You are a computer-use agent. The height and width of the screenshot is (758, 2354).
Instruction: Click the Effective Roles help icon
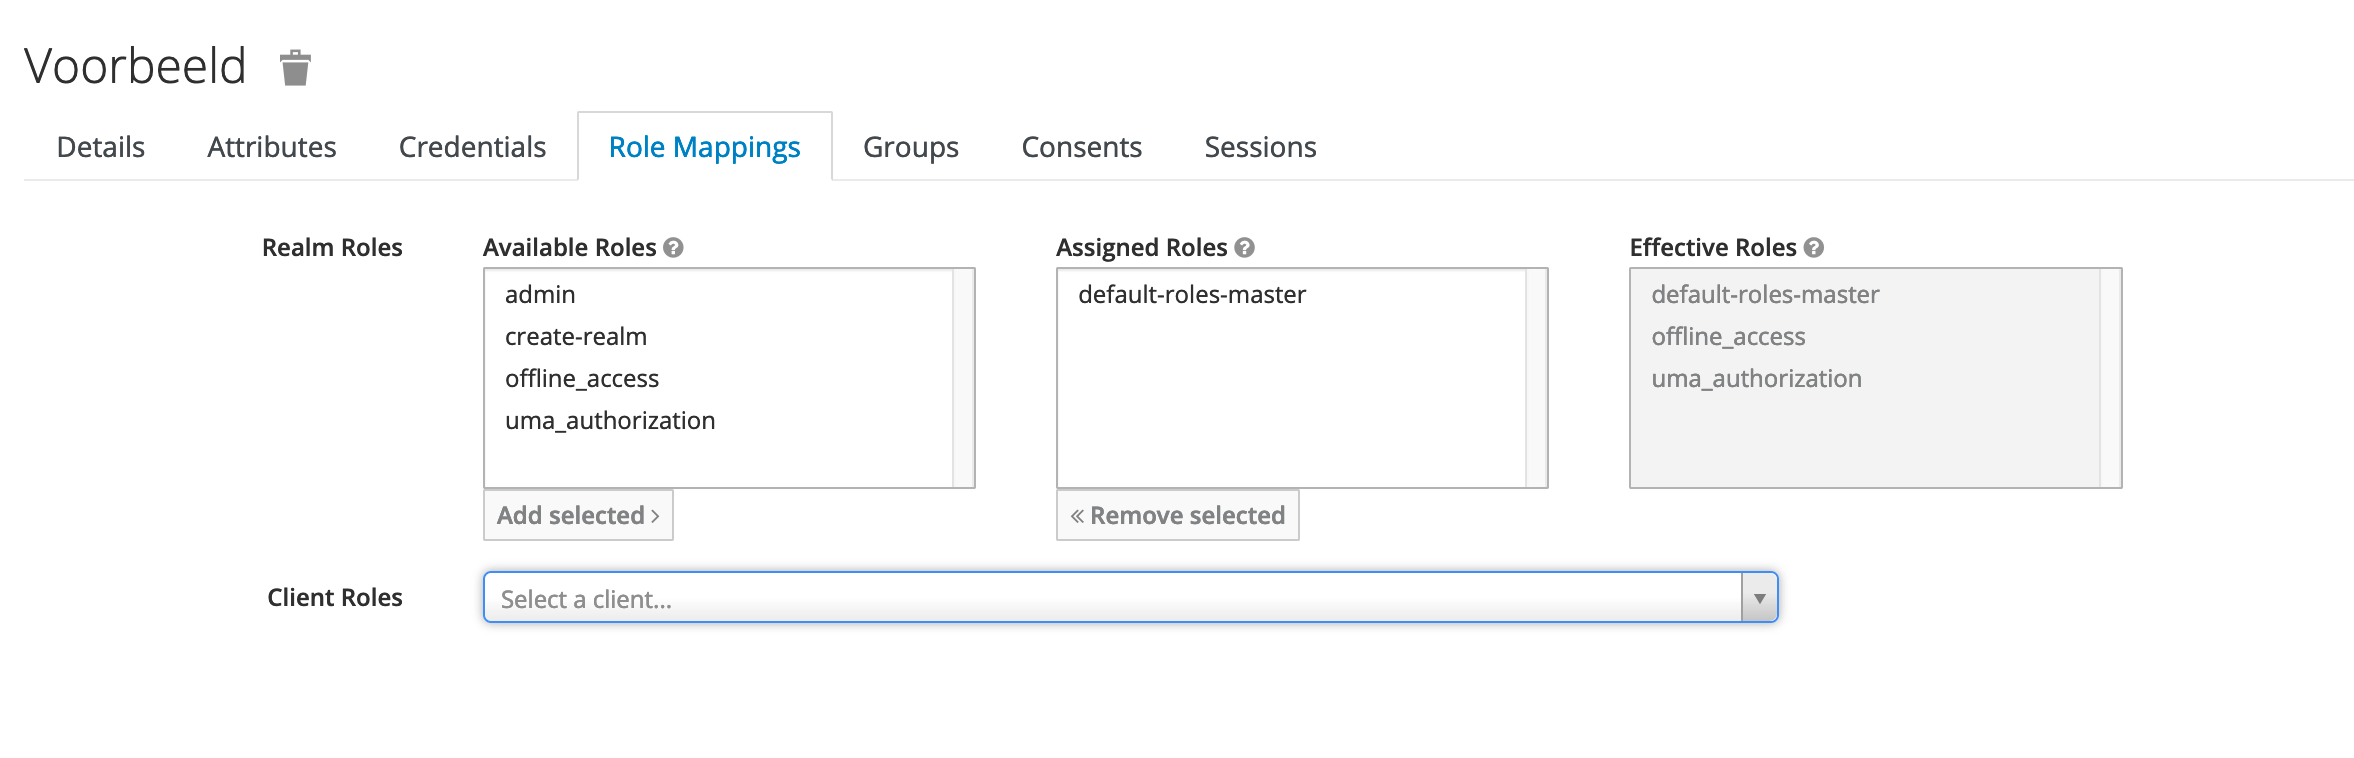(x=1814, y=247)
